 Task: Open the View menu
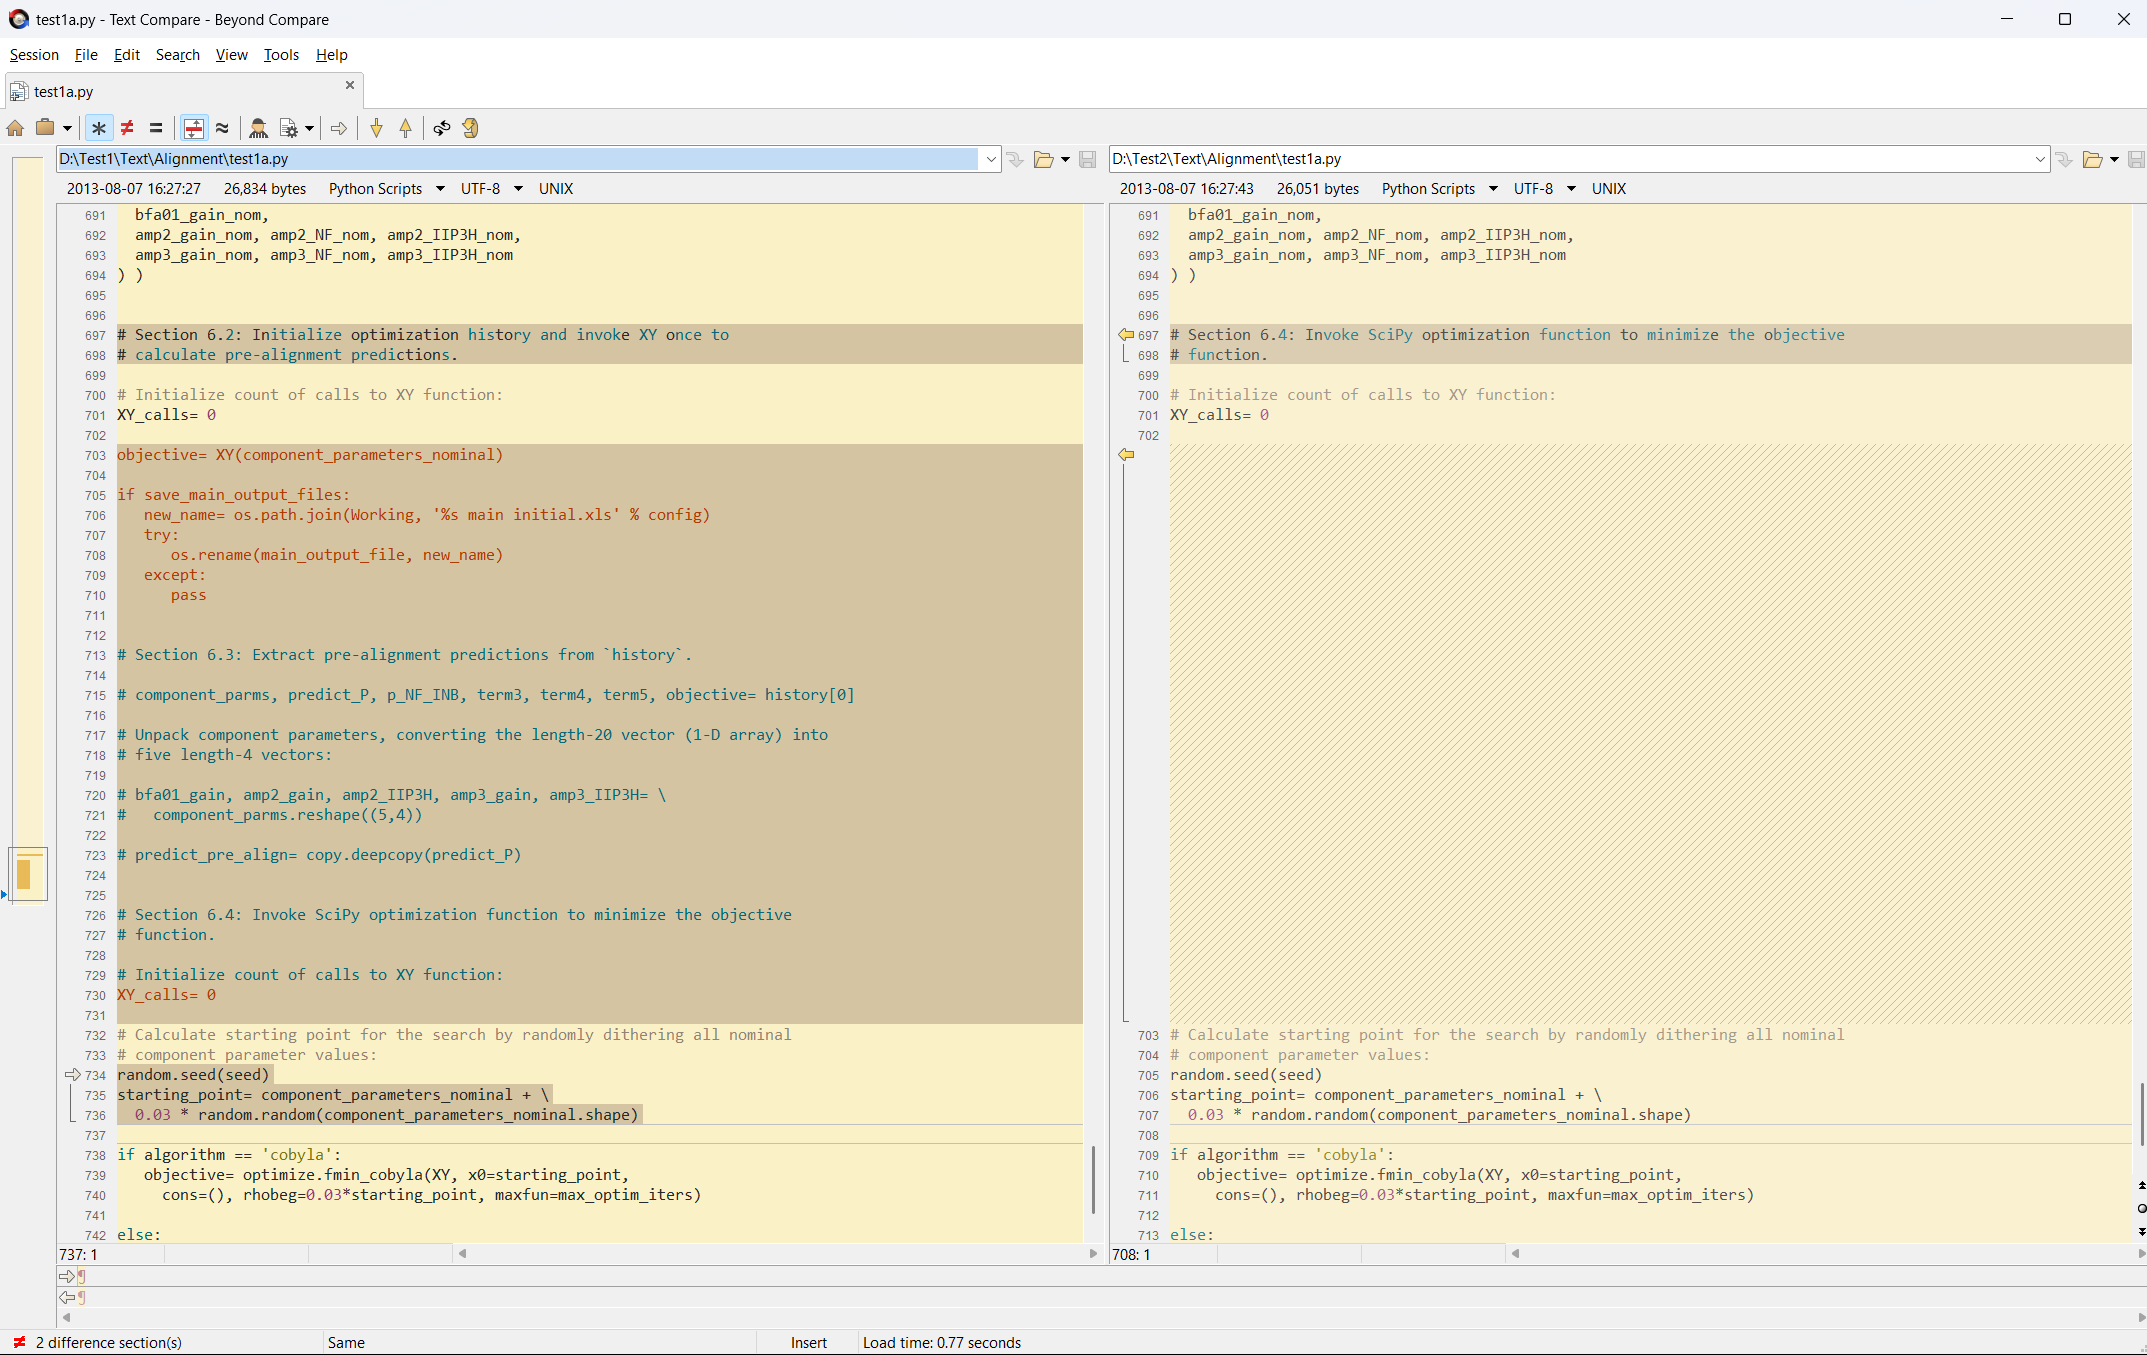coord(232,55)
